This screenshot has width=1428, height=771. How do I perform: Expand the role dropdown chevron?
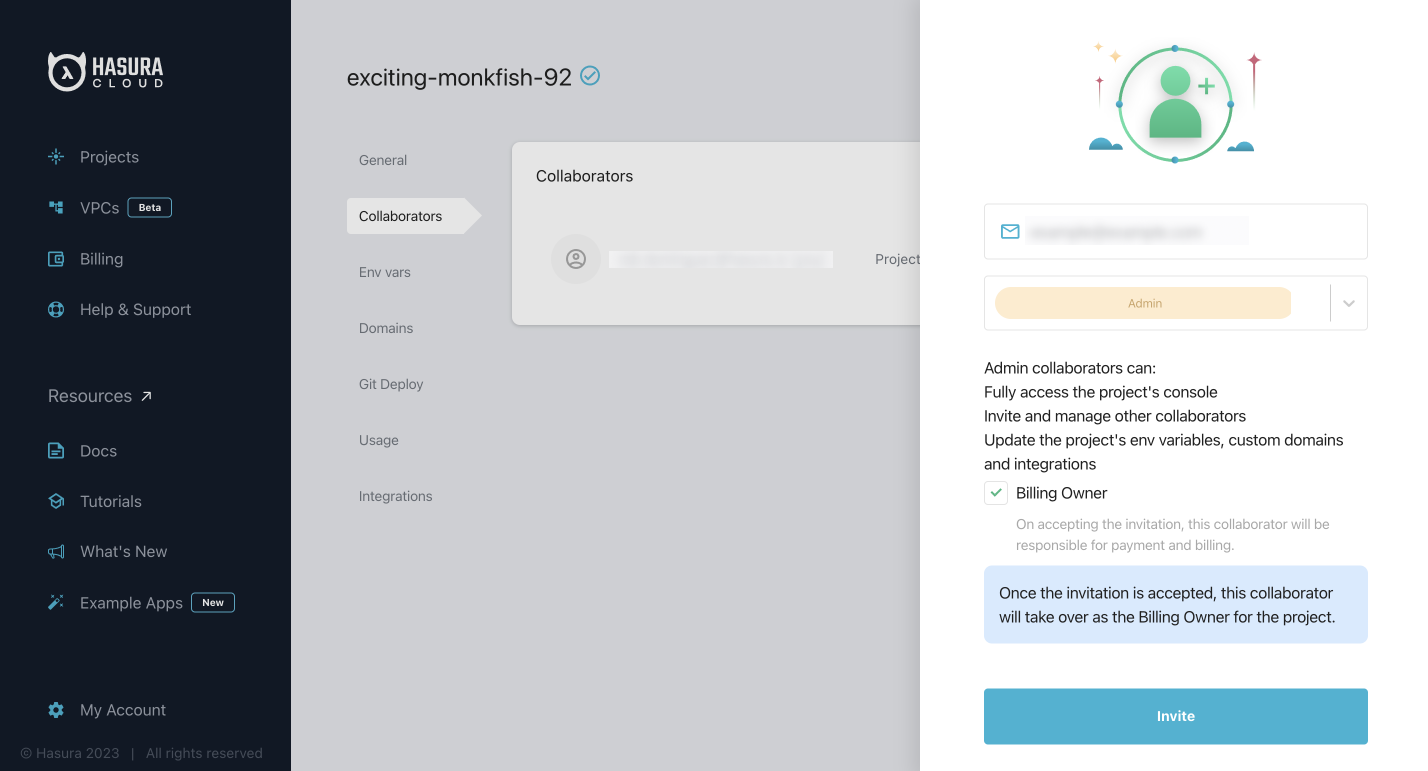tap(1349, 303)
